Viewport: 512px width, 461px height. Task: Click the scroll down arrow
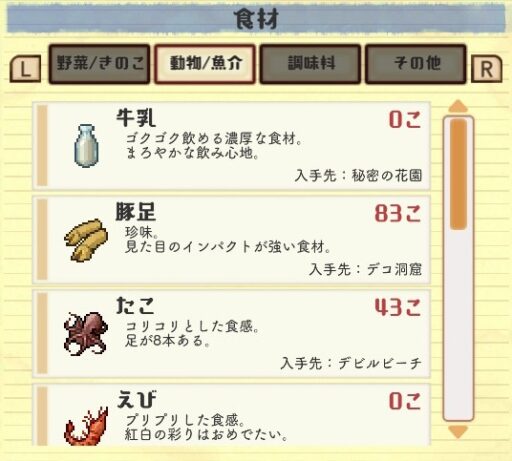point(458,432)
